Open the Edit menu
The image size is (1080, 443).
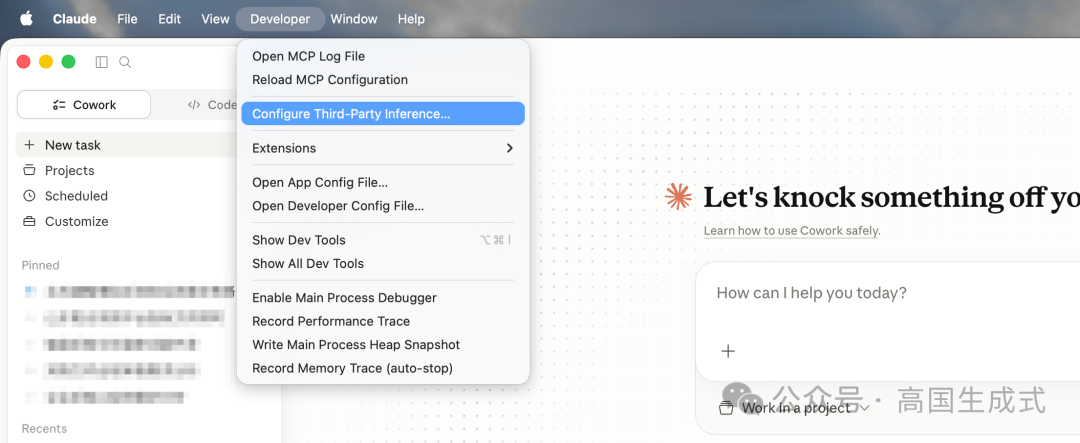click(x=169, y=19)
